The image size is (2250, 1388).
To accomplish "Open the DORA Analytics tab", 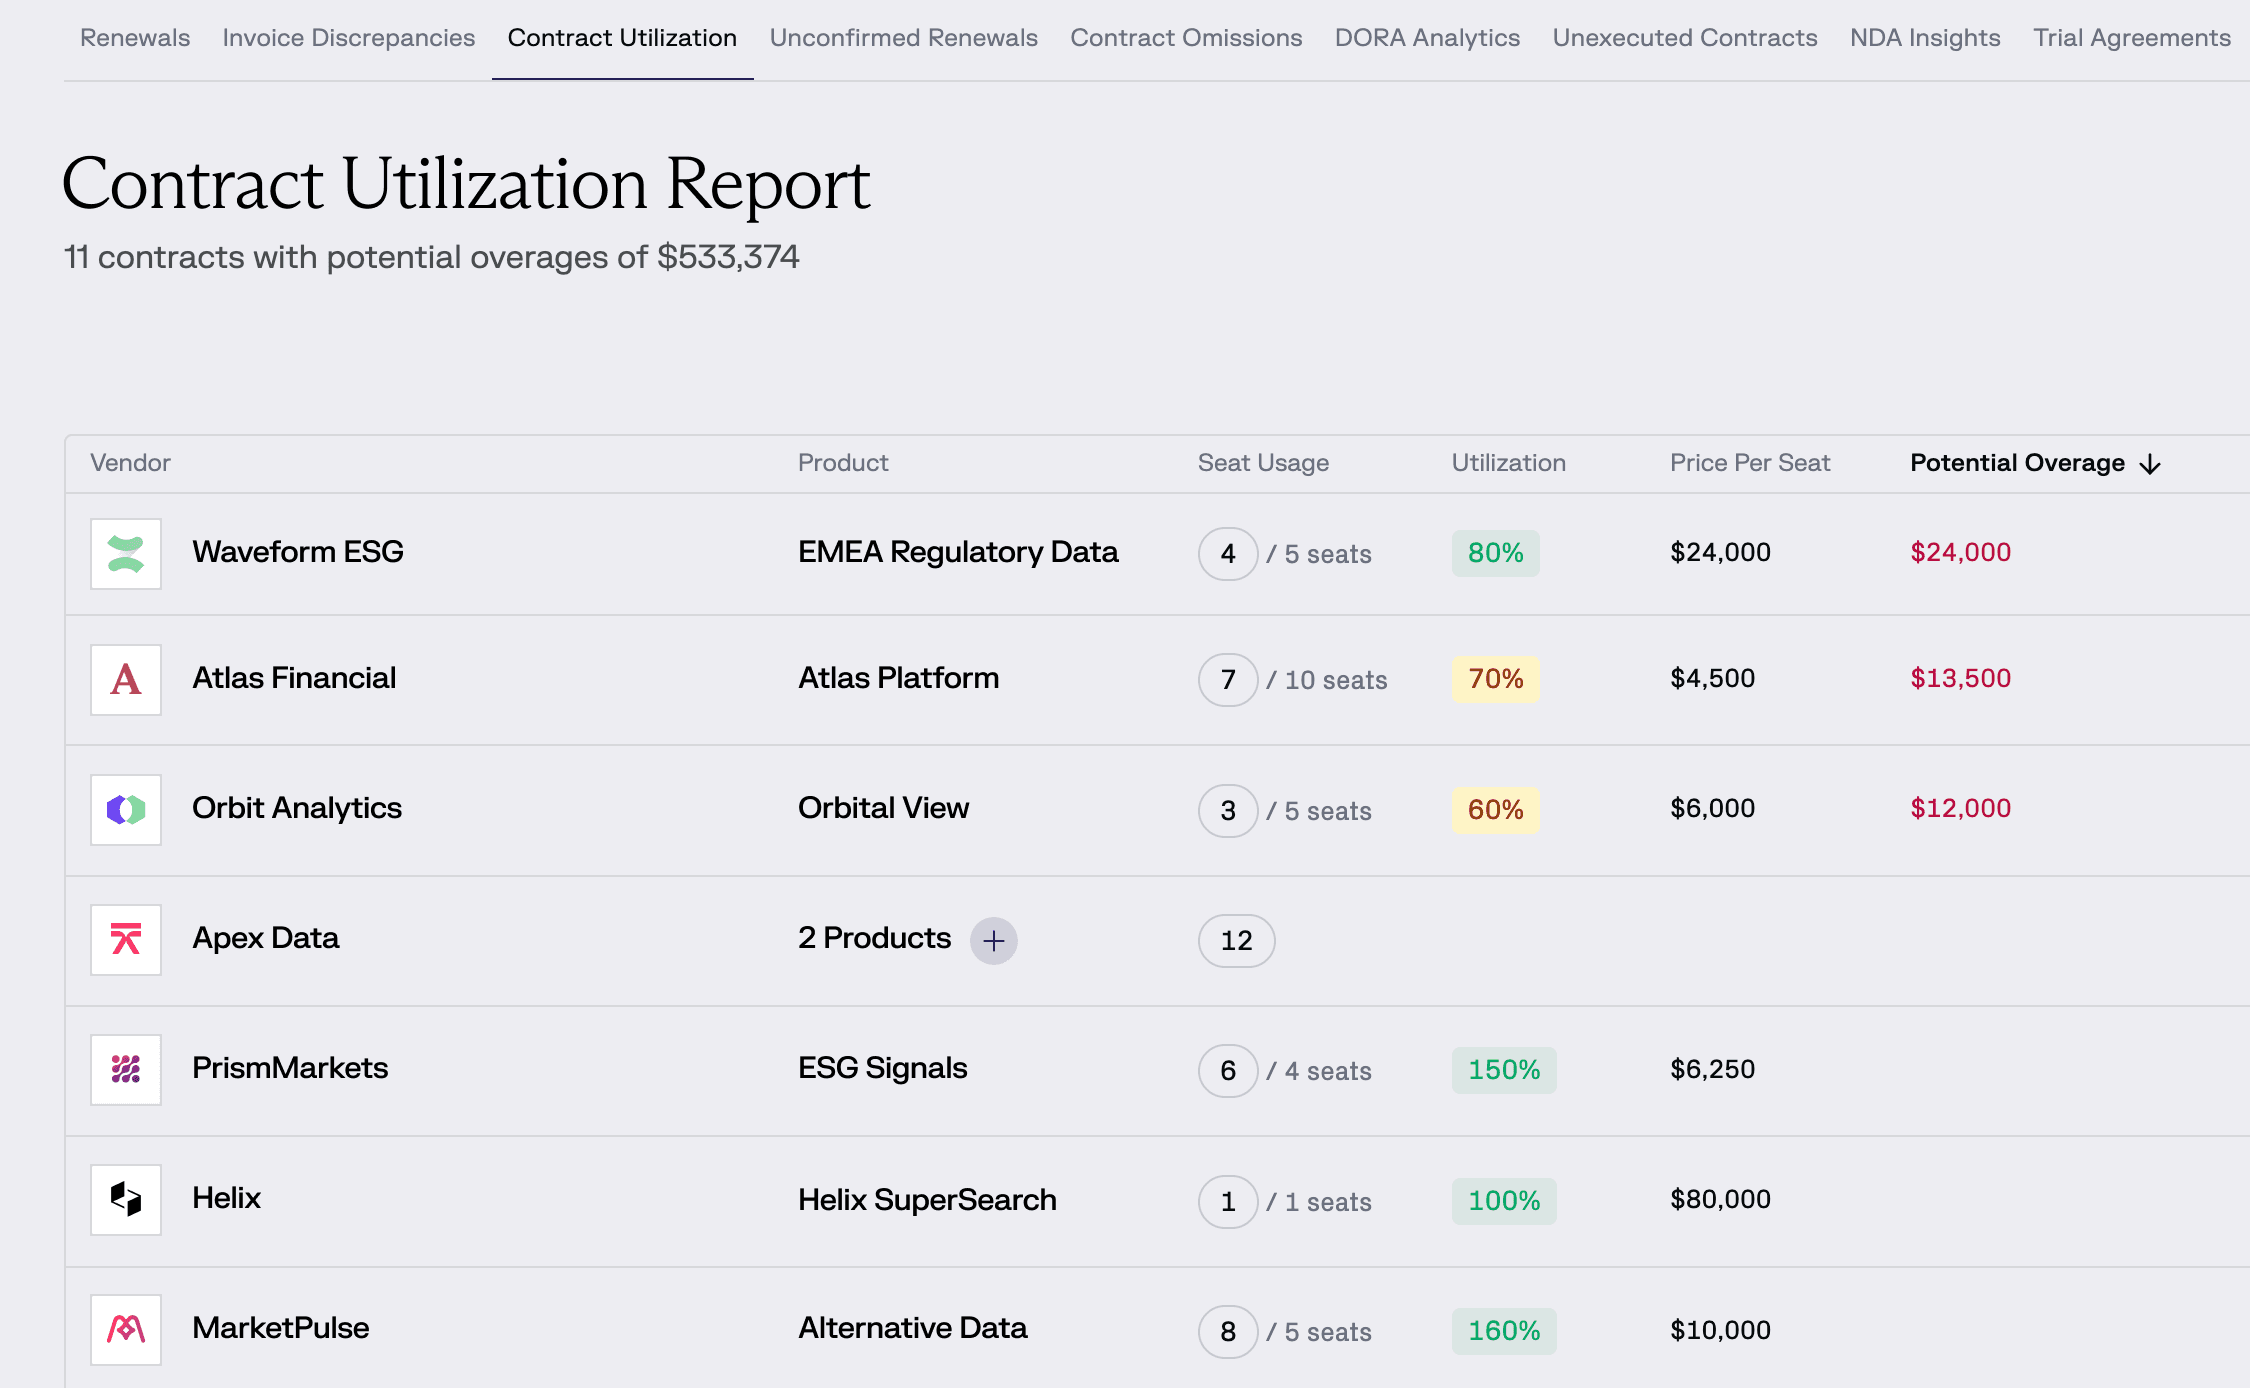I will tap(1427, 38).
